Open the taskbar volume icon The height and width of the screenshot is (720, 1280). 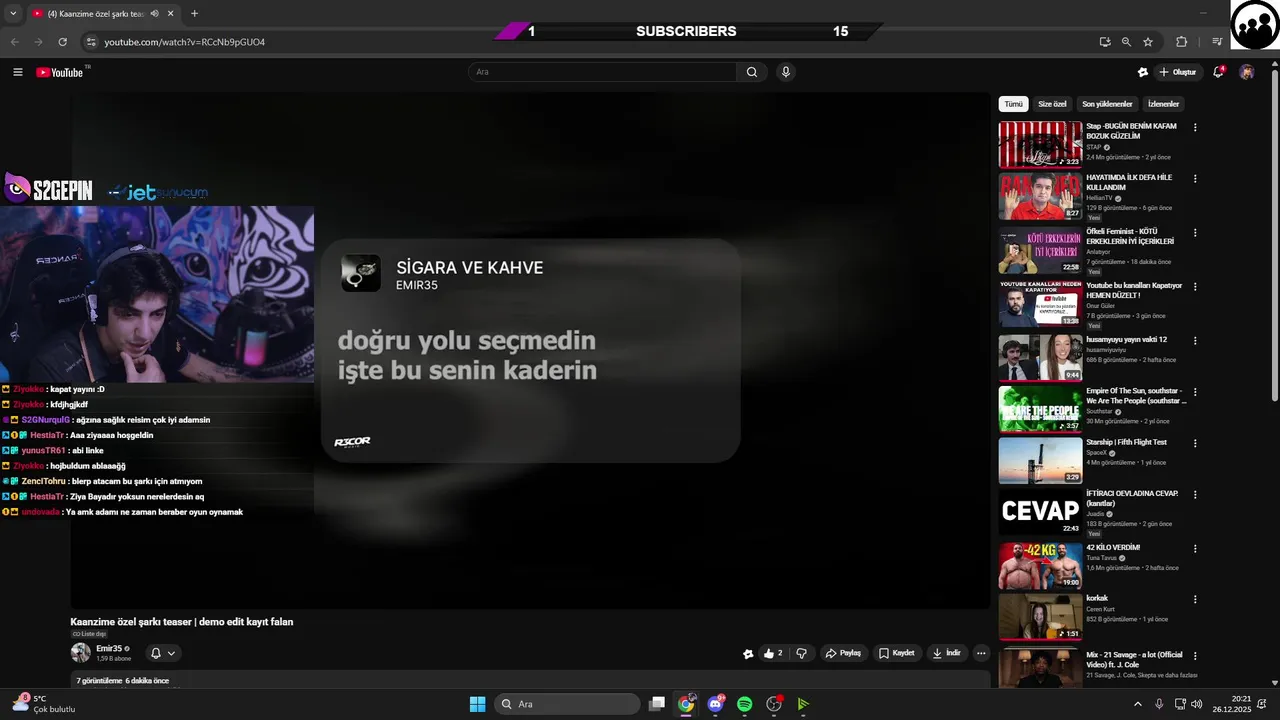1197,704
